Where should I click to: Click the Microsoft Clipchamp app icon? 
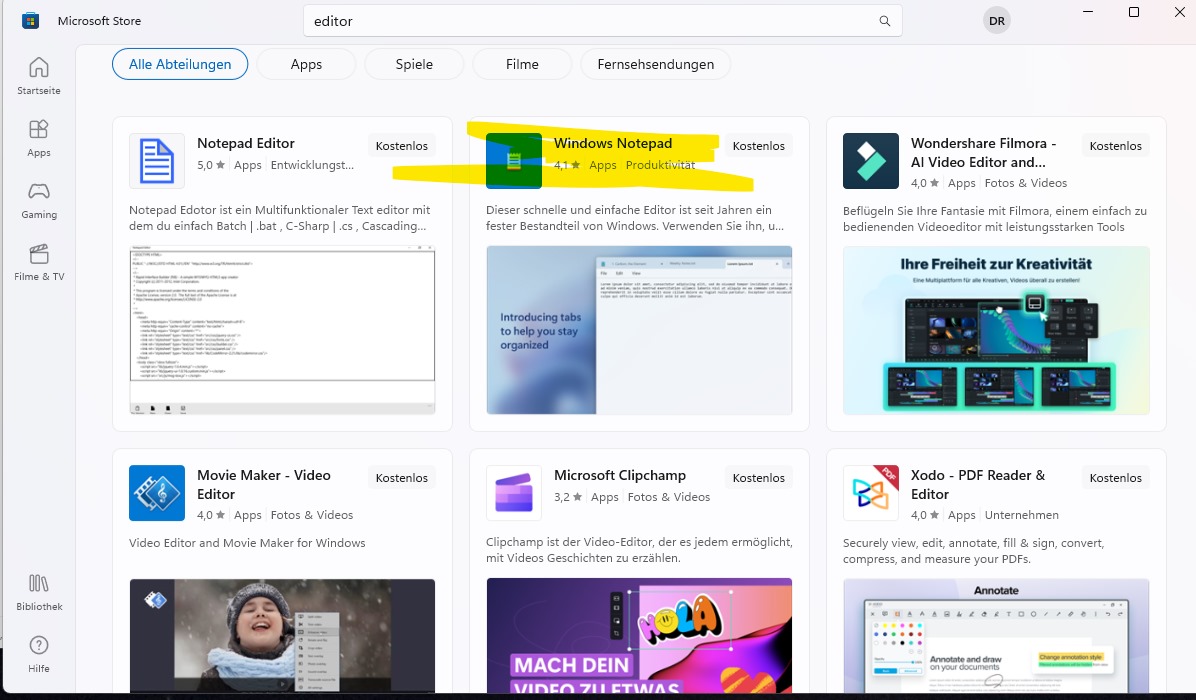click(x=513, y=493)
